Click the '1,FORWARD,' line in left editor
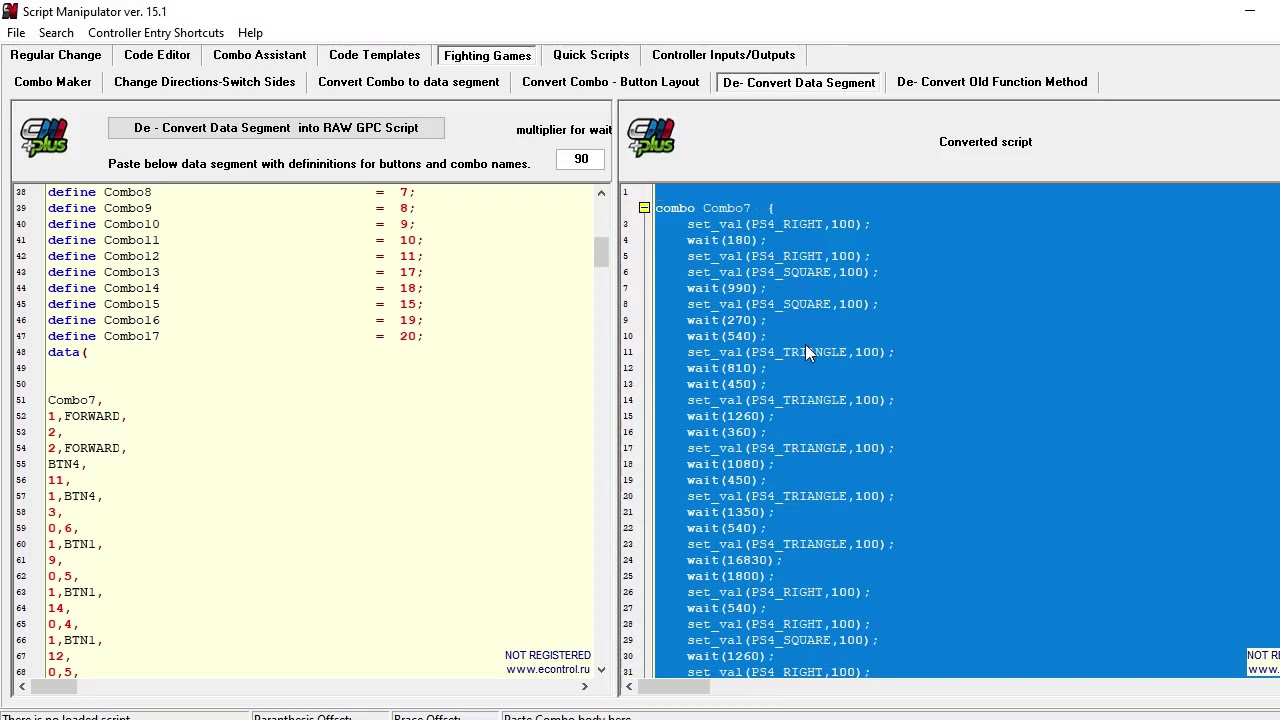 pos(87,416)
